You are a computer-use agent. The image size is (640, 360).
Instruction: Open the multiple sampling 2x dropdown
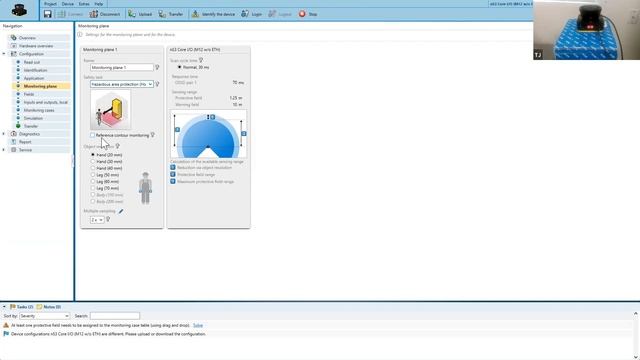coord(97,220)
